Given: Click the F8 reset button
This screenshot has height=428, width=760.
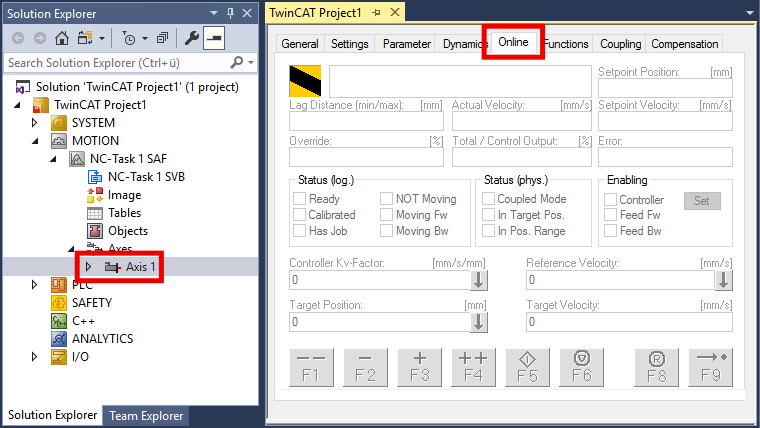Looking at the screenshot, I should (x=657, y=367).
